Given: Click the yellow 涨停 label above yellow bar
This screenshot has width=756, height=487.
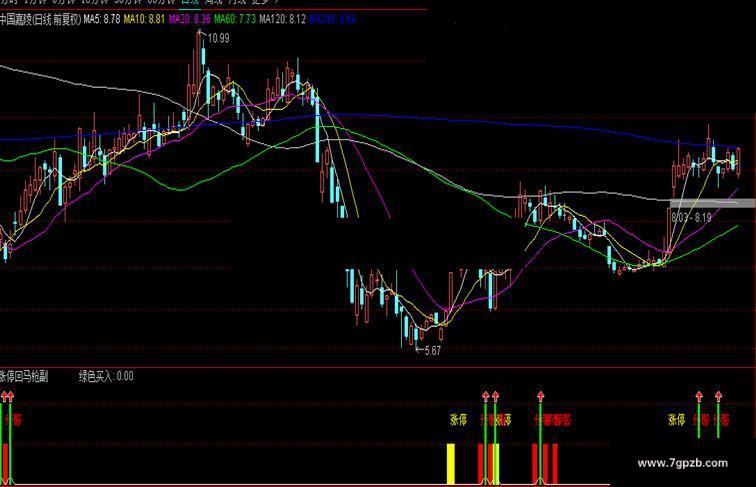Looking at the screenshot, I should click(x=459, y=419).
